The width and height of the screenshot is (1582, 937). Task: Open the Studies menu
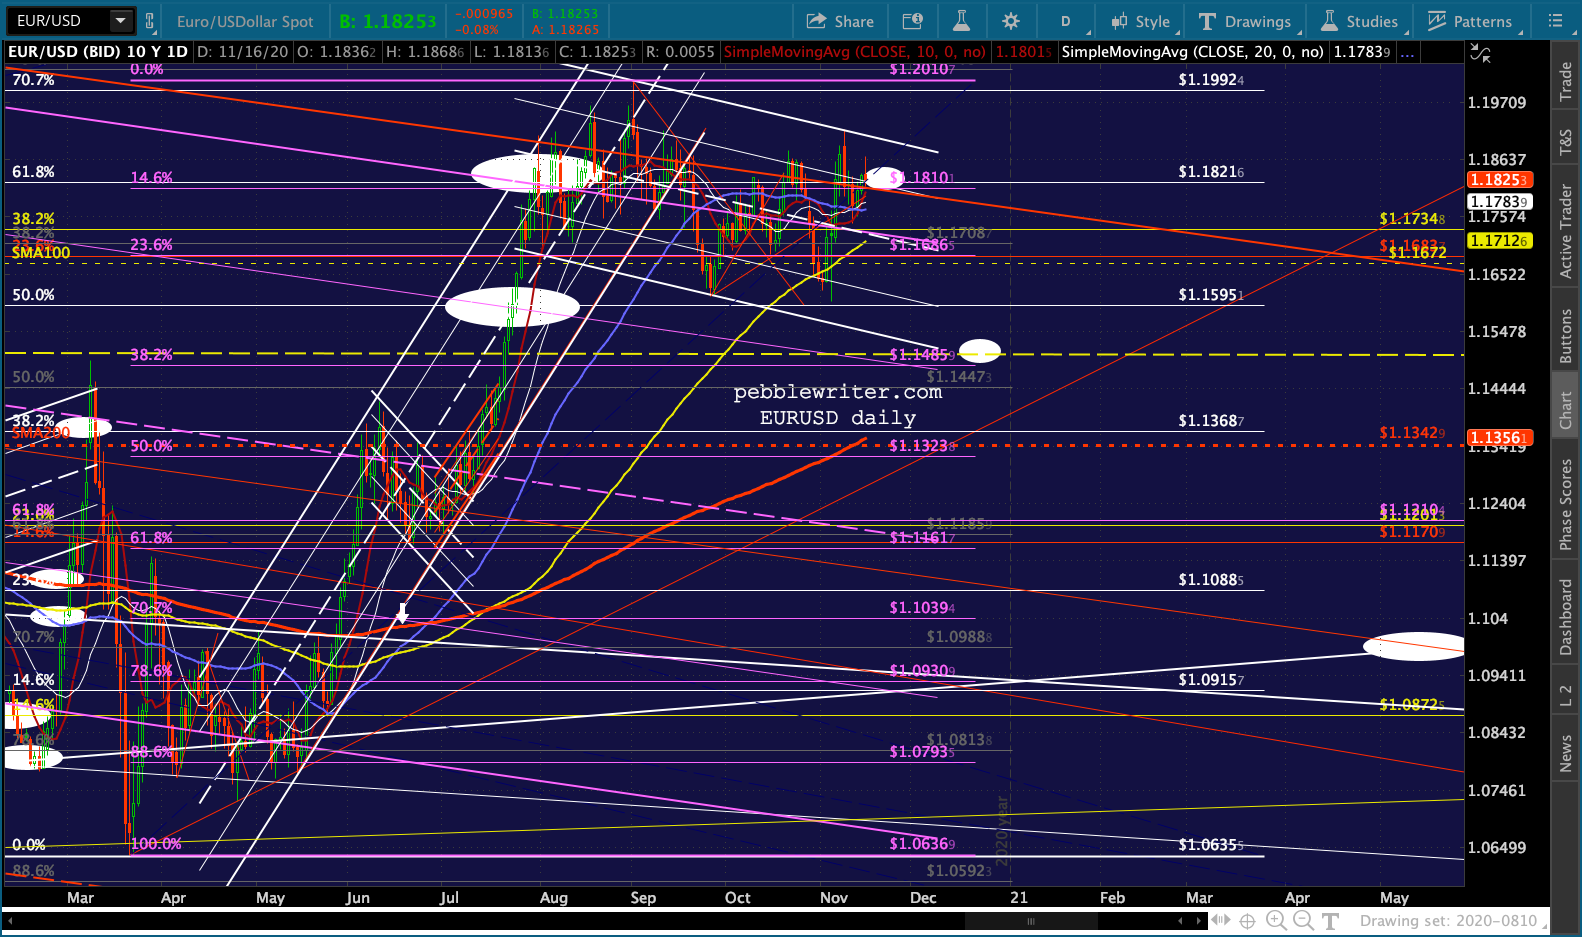point(1360,21)
